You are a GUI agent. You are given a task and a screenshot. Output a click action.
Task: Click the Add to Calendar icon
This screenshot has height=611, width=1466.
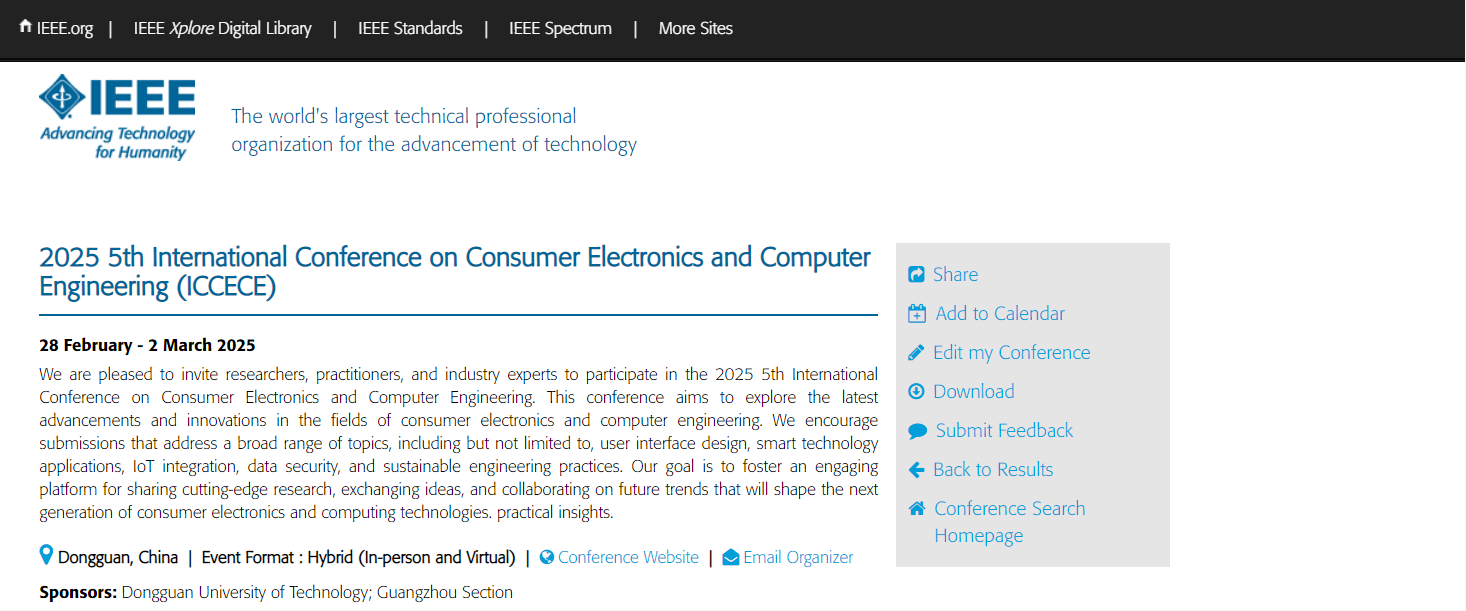click(x=917, y=313)
